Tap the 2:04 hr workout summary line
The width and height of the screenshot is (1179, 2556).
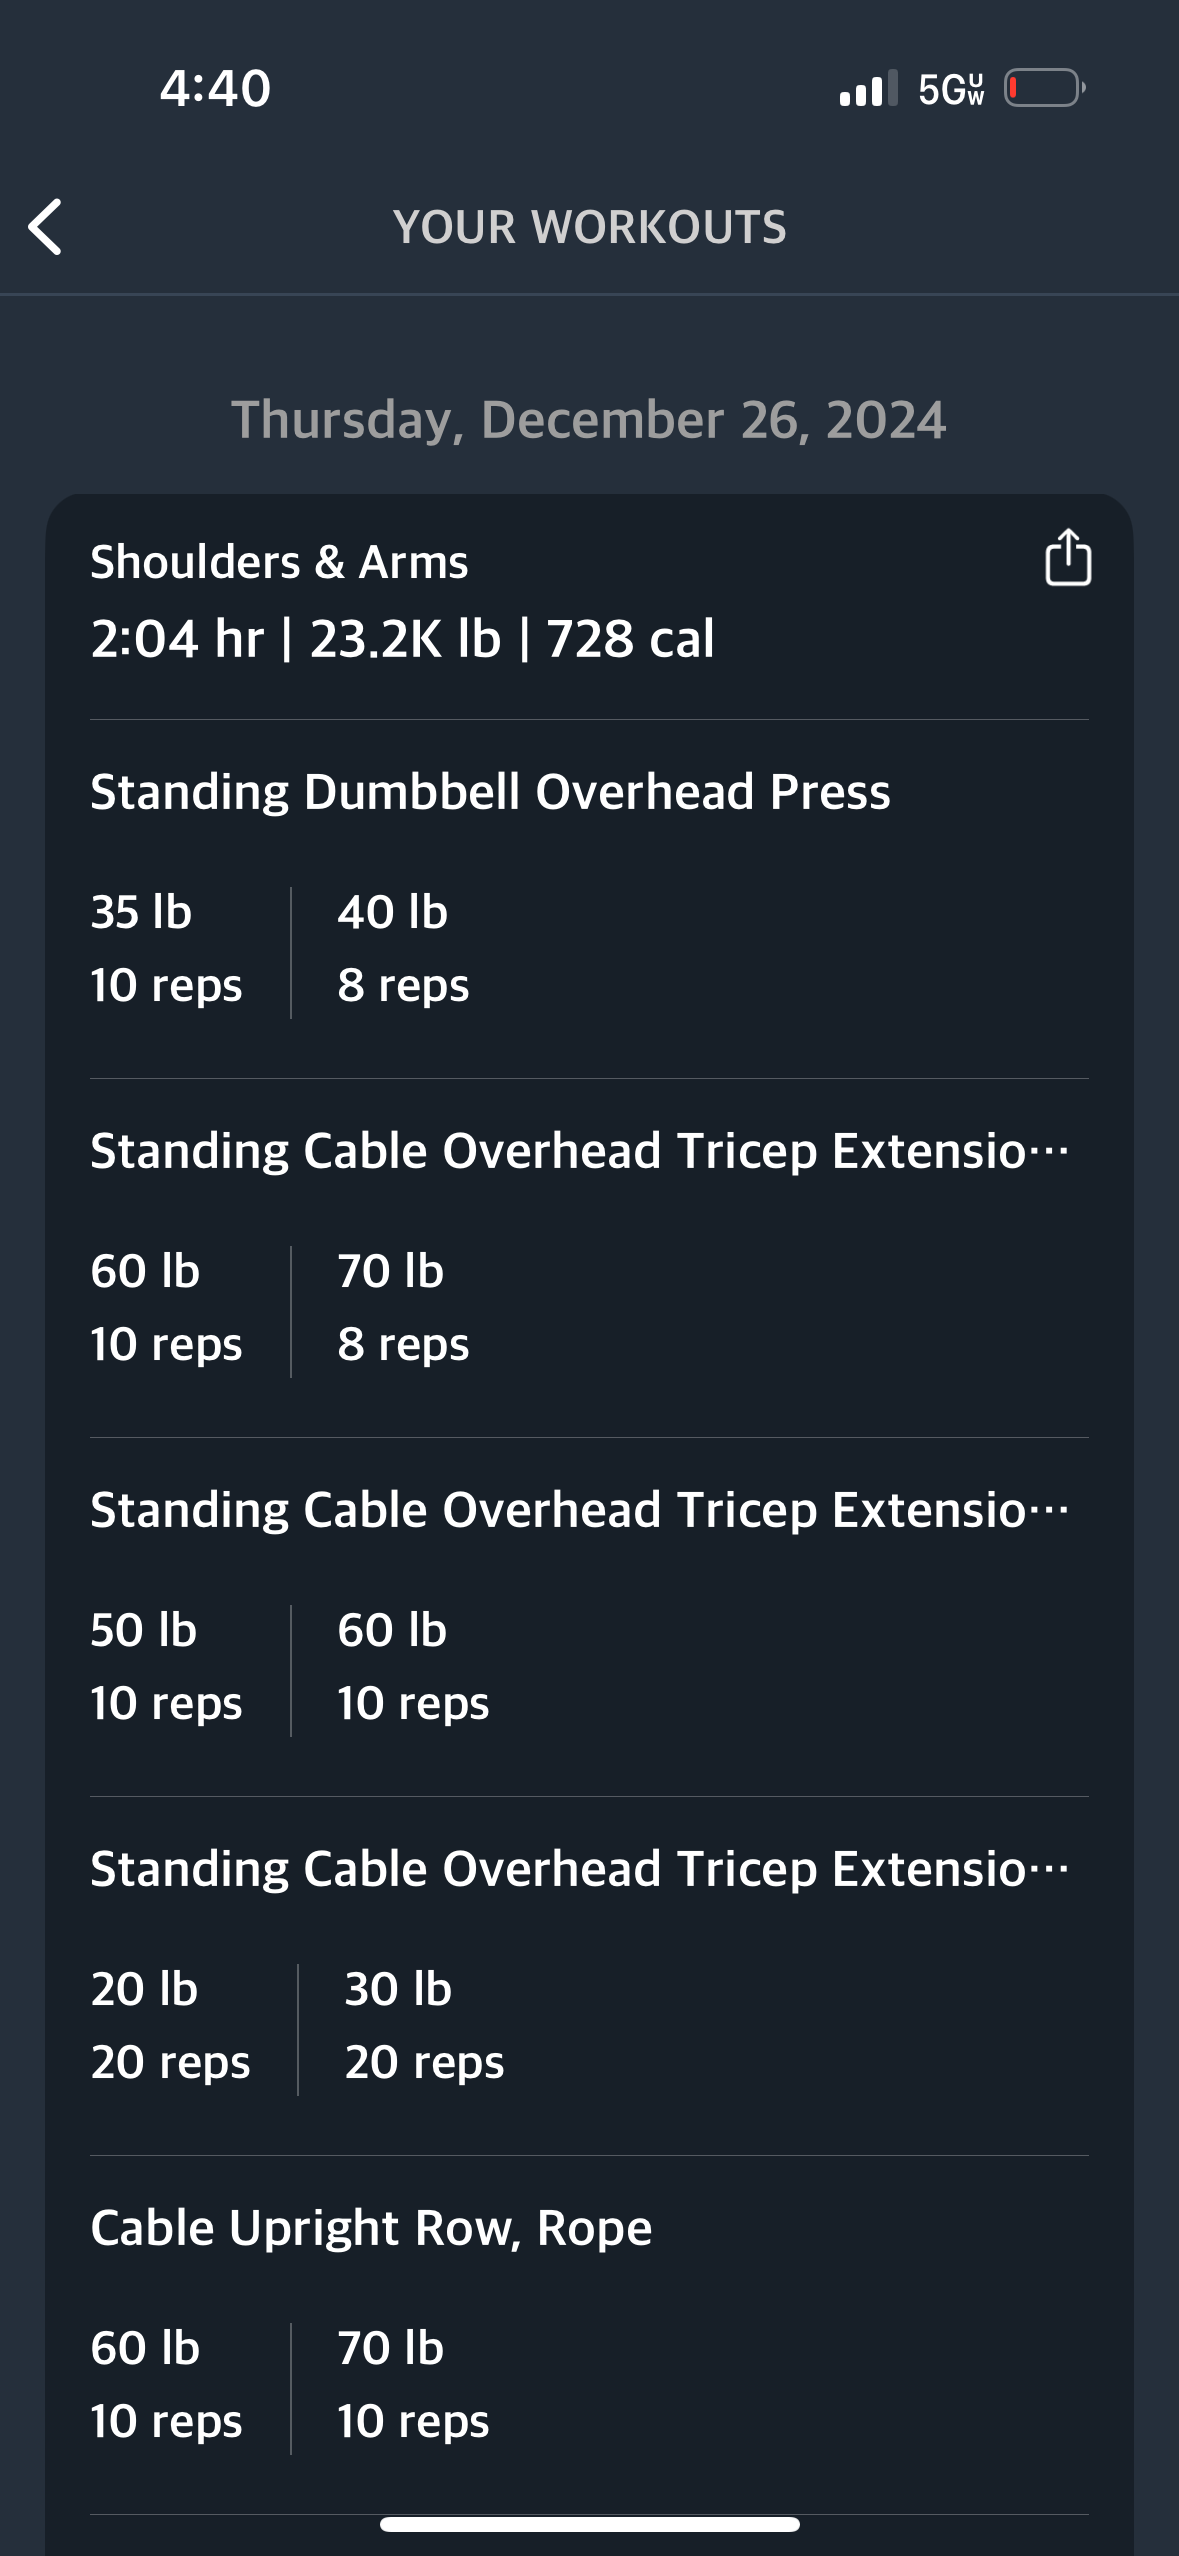[402, 639]
